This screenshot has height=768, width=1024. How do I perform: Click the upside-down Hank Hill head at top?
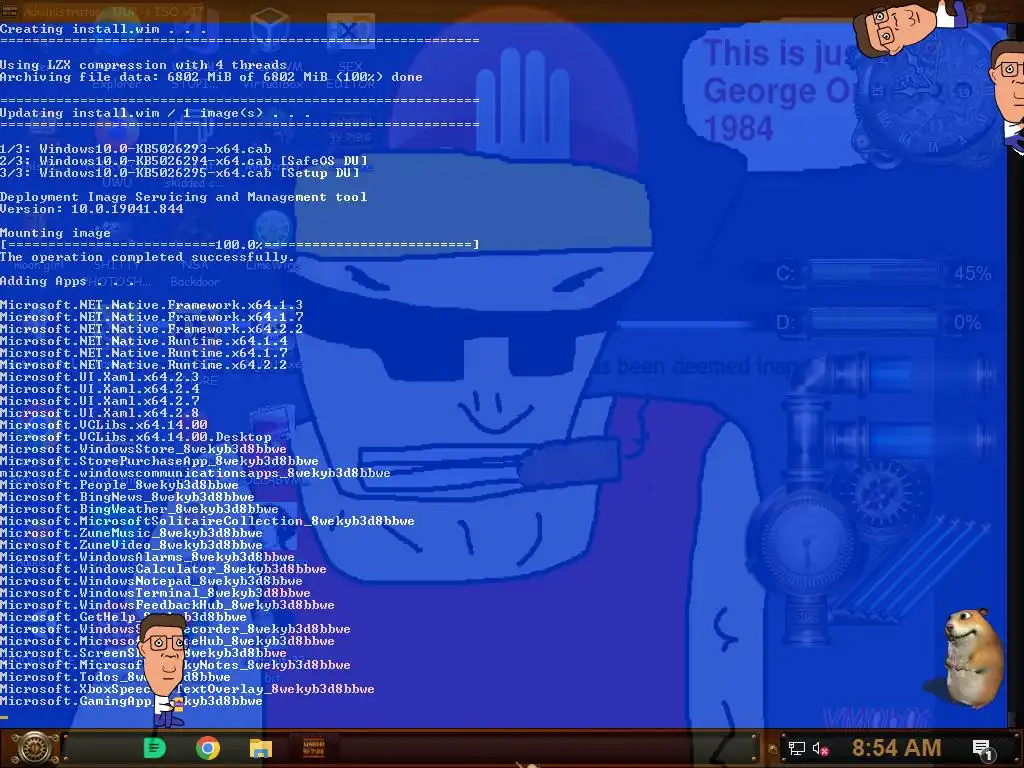[908, 26]
